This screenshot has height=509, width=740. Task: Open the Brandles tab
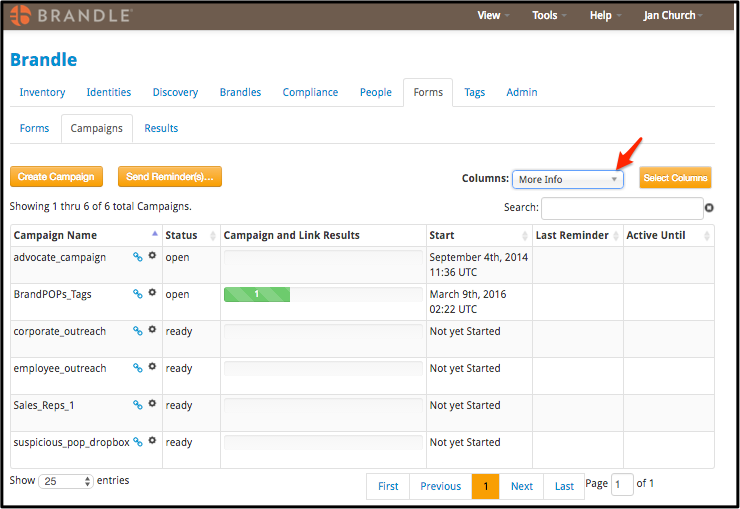[x=240, y=92]
